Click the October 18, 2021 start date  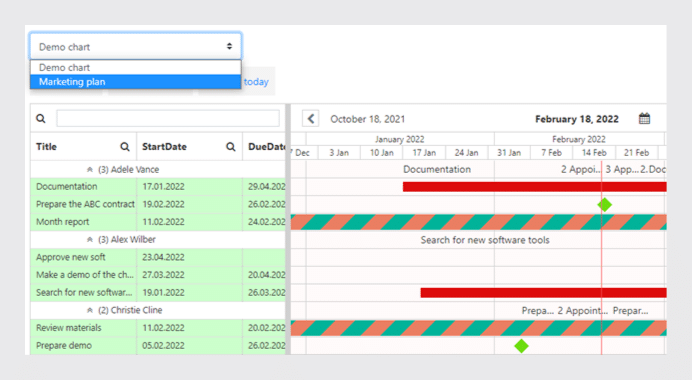(368, 119)
